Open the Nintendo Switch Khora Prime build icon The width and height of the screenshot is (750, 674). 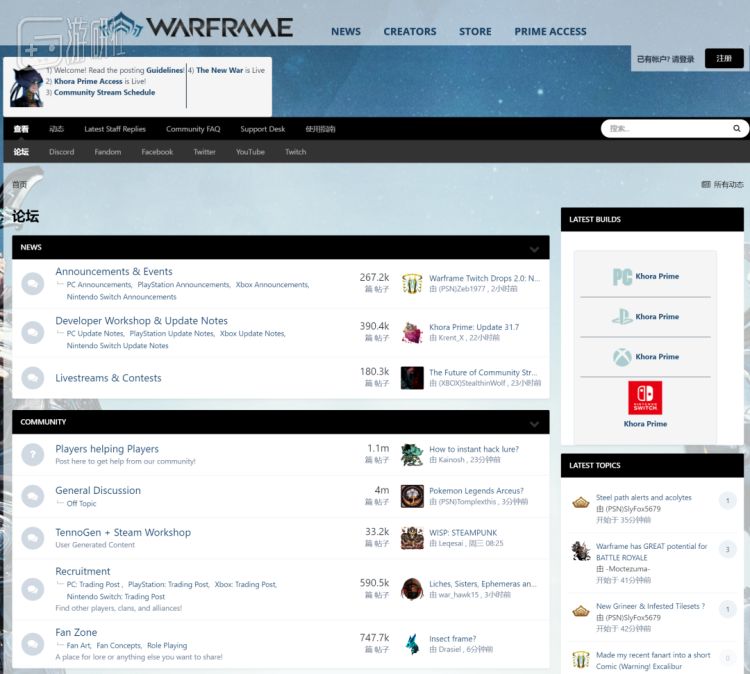645,398
